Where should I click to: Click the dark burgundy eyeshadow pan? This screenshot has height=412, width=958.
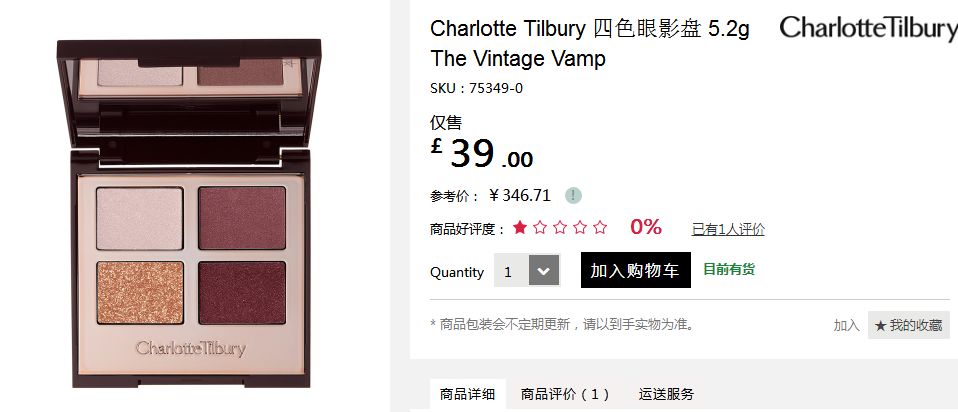(242, 293)
